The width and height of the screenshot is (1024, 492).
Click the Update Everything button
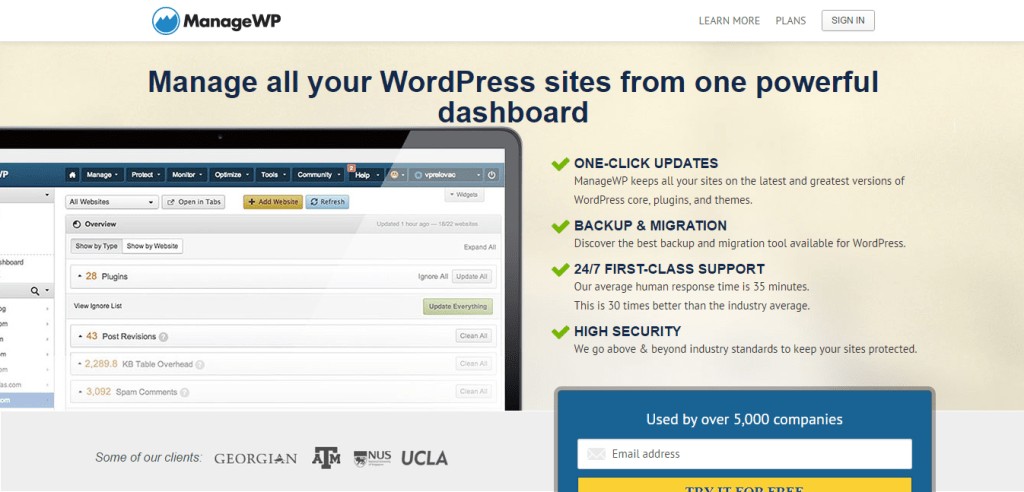coord(458,306)
